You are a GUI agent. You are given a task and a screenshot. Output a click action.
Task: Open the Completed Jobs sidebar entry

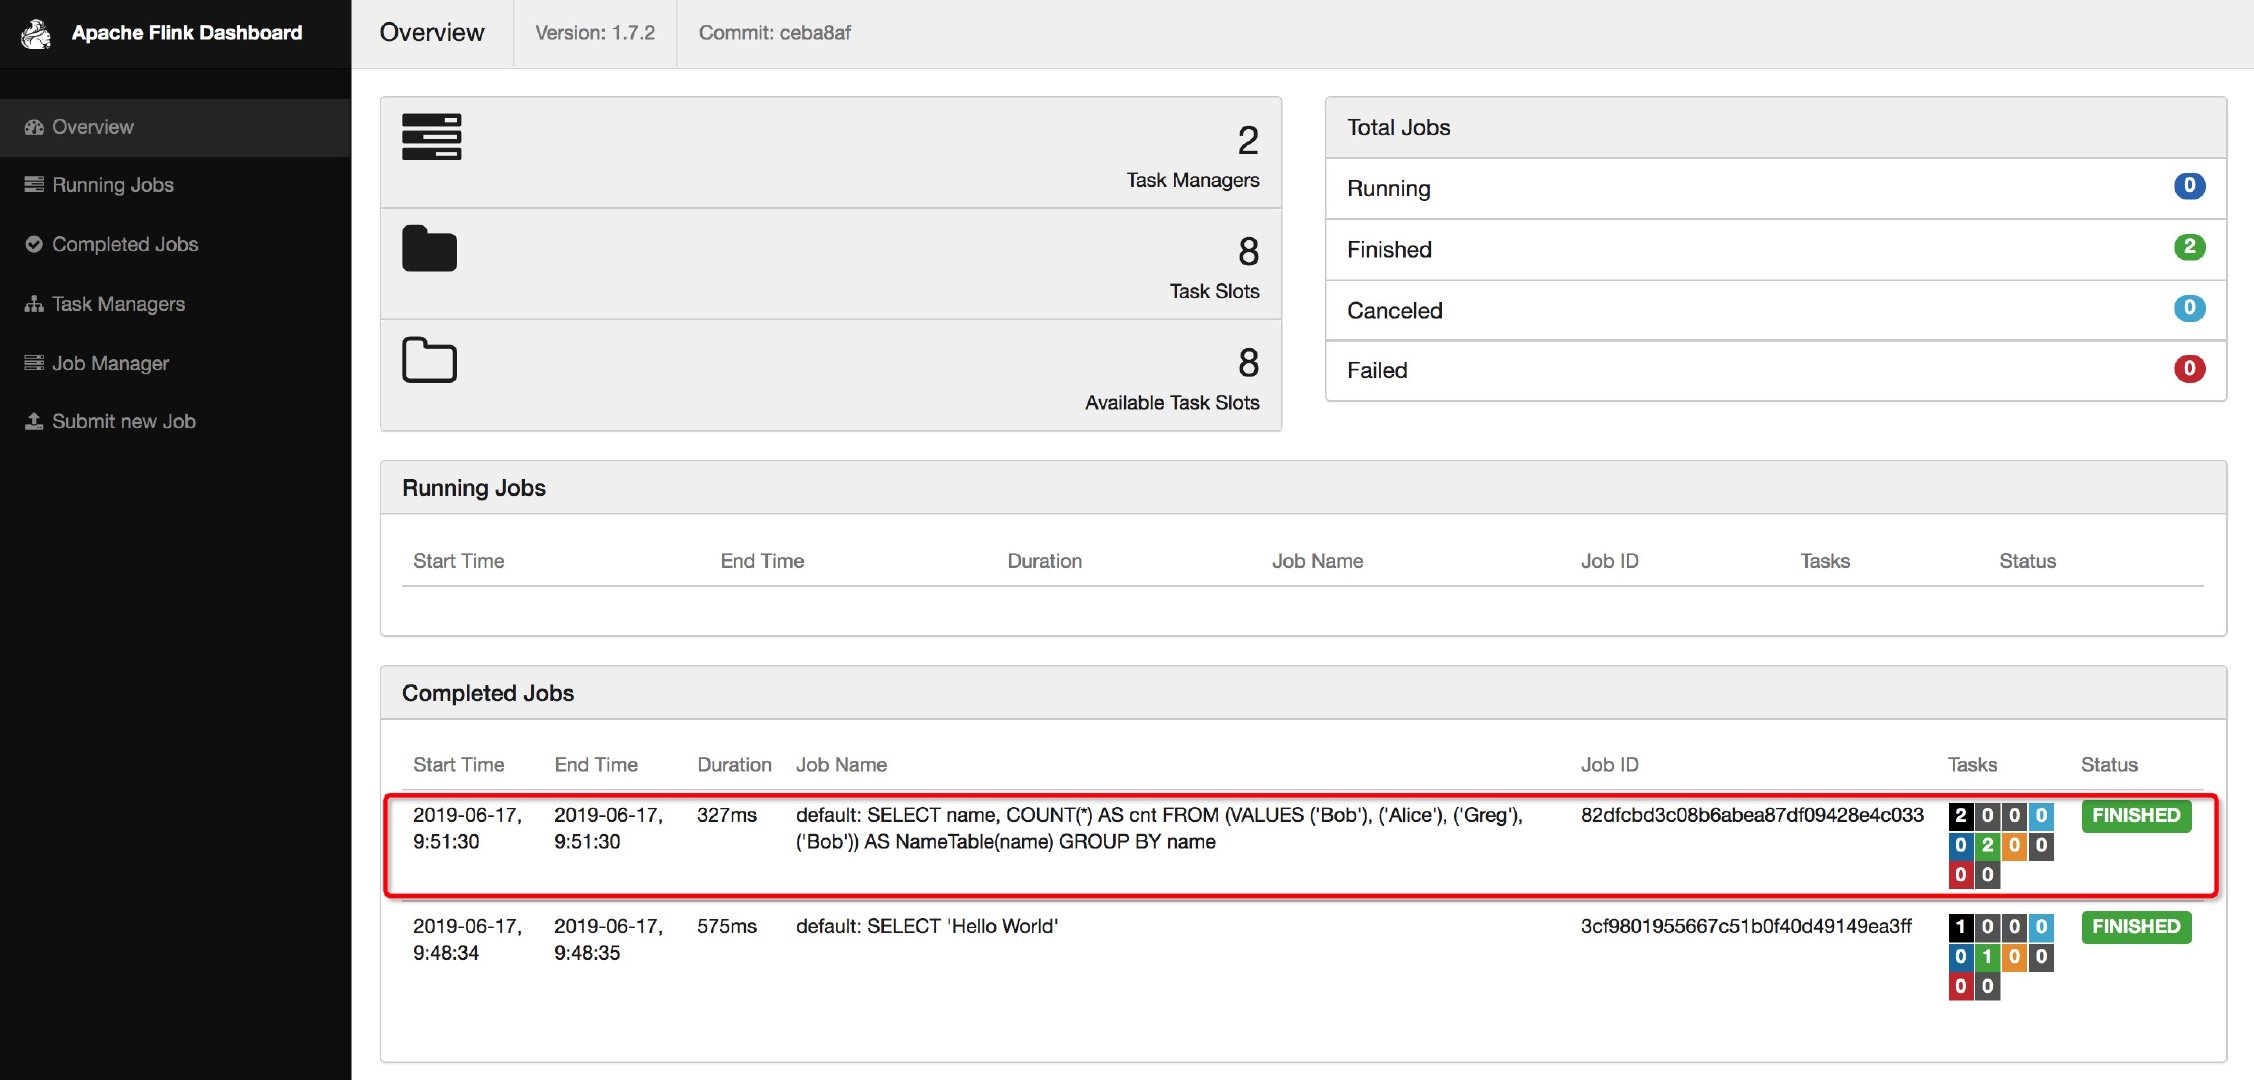click(125, 244)
